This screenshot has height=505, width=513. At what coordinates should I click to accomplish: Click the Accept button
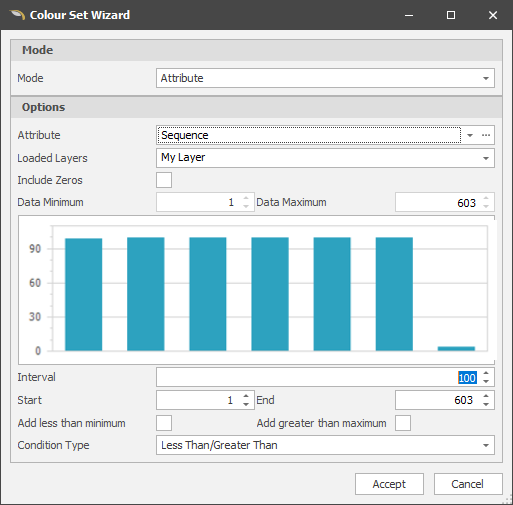coord(389,484)
